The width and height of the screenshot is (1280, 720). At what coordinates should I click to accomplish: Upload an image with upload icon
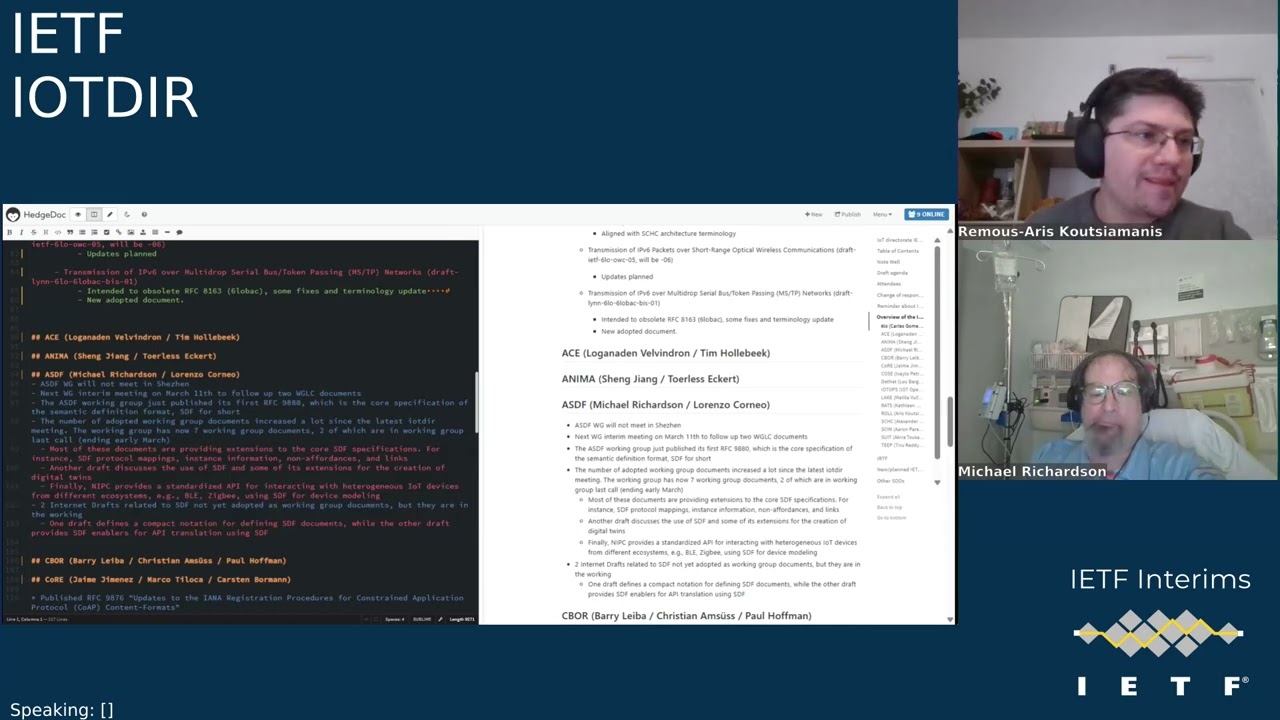(x=143, y=232)
